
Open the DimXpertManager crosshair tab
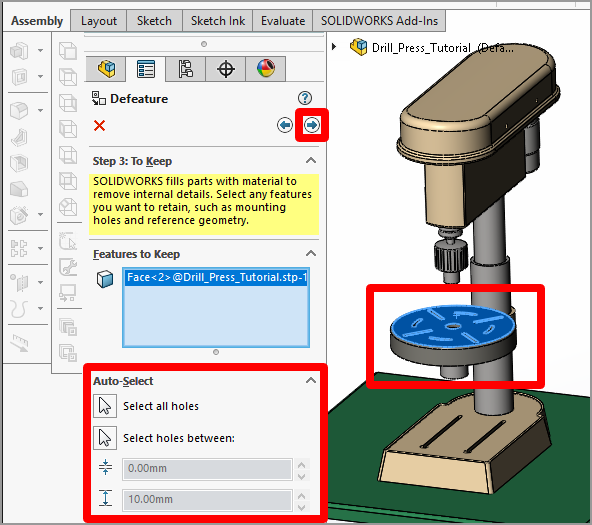225,69
